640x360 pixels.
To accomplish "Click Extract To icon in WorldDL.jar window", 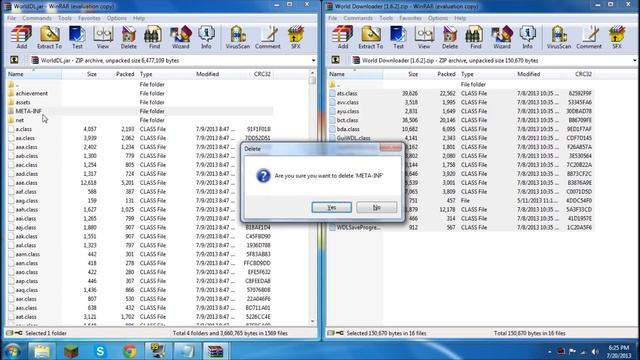I will (49, 37).
